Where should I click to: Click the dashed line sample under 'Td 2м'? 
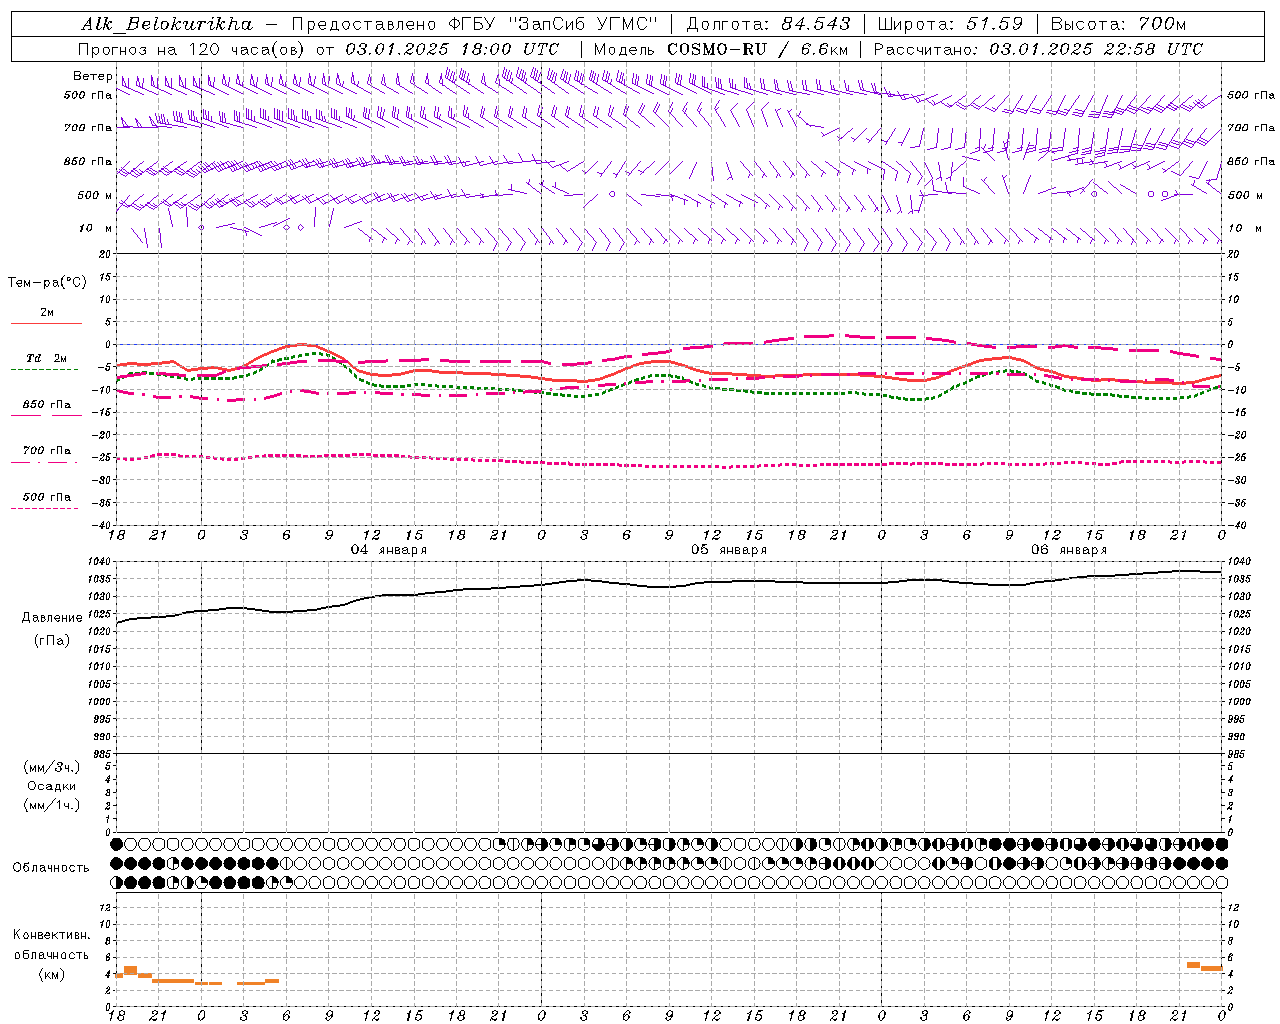(x=45, y=370)
